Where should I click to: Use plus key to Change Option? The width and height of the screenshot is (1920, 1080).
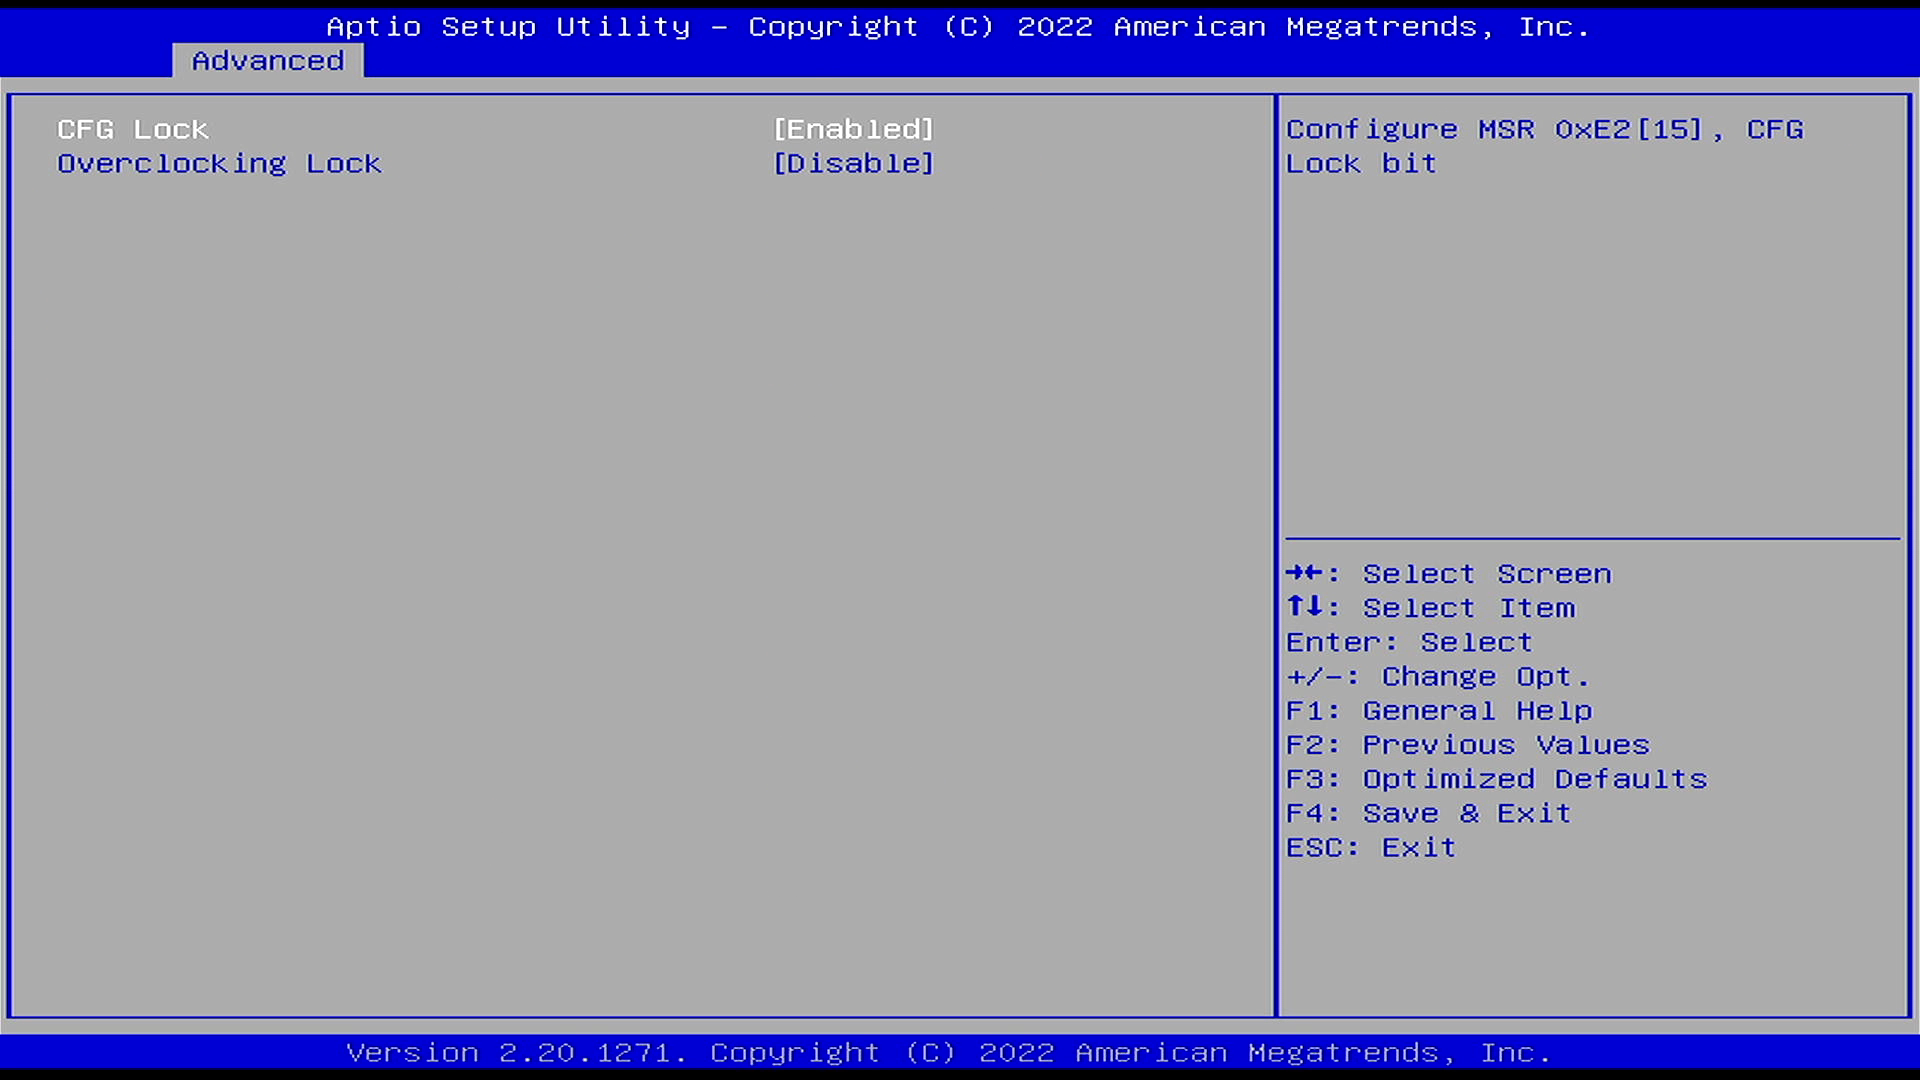tap(1436, 675)
